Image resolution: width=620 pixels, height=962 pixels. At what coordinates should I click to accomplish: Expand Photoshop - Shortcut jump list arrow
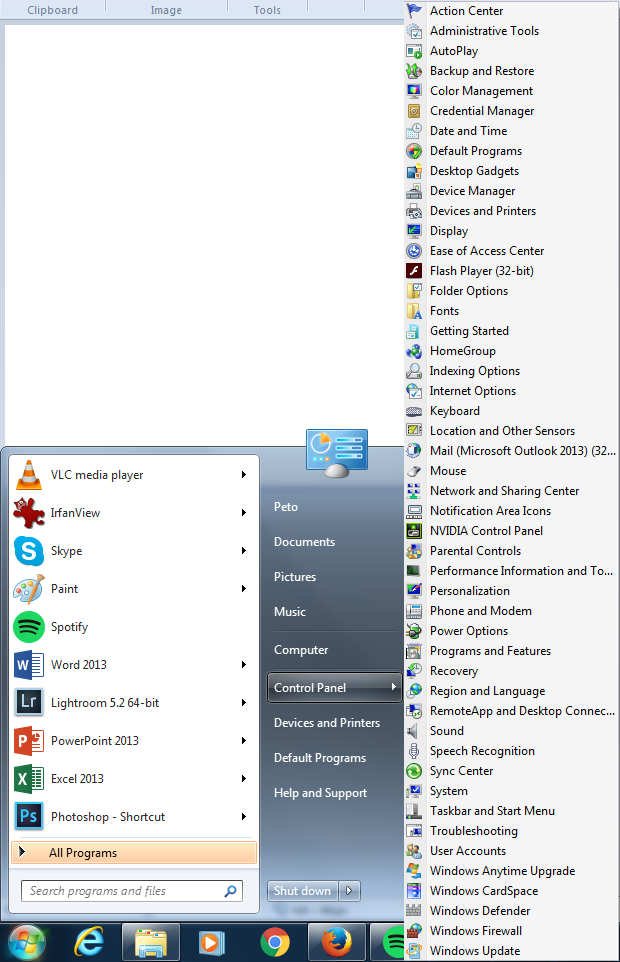coord(244,817)
